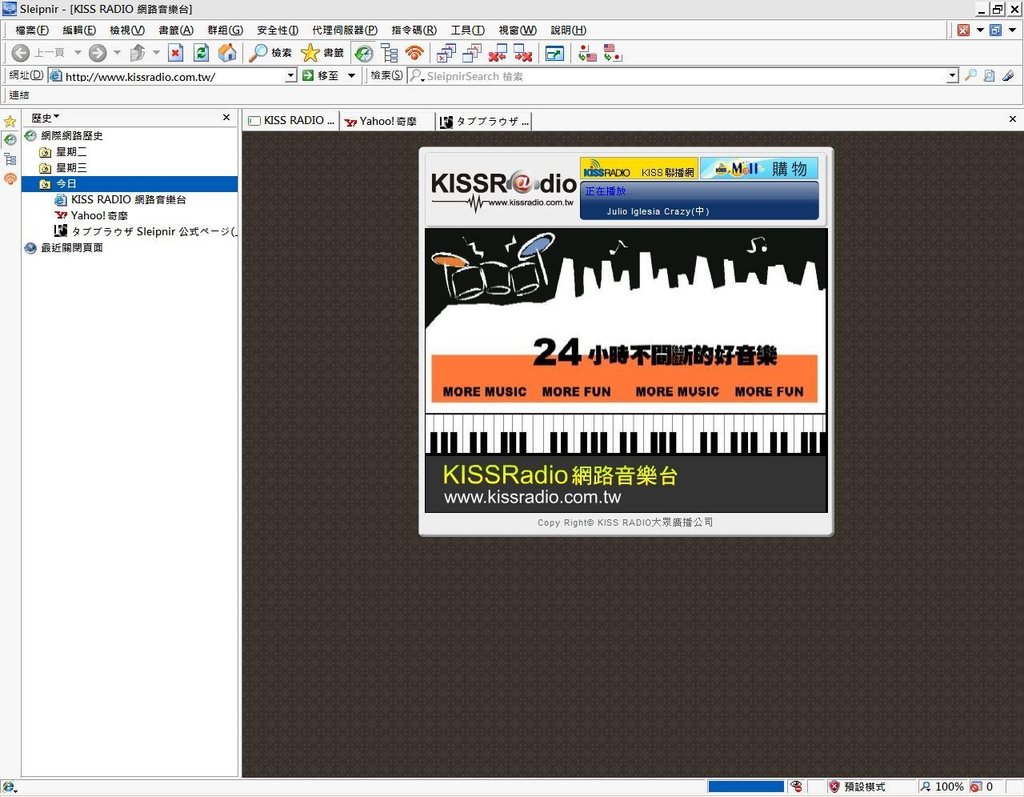
Task: Click the close-other-tabs windows icon
Action: point(447,53)
